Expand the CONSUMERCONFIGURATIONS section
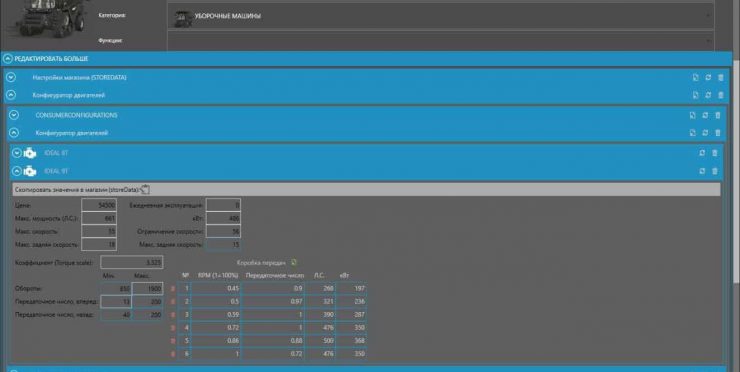740x372 pixels. [14, 115]
